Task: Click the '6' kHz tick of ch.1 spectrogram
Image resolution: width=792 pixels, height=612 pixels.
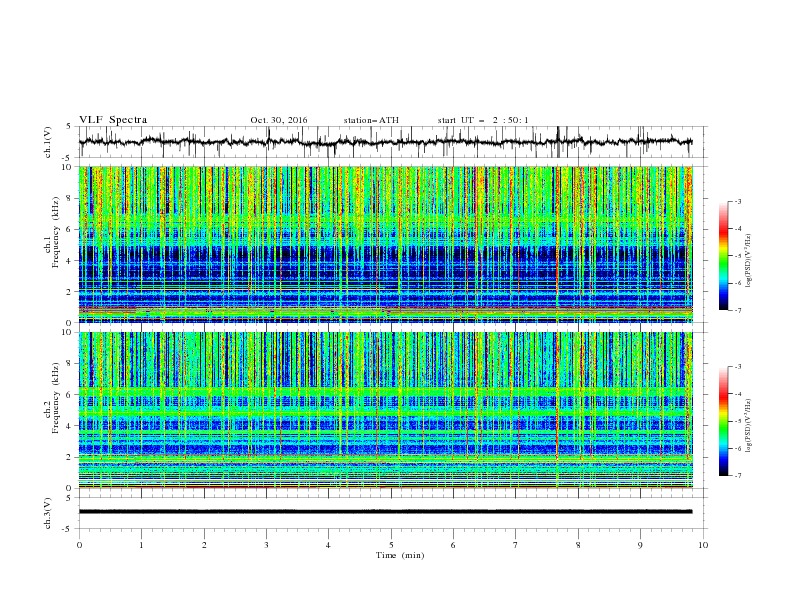Action: (71, 229)
